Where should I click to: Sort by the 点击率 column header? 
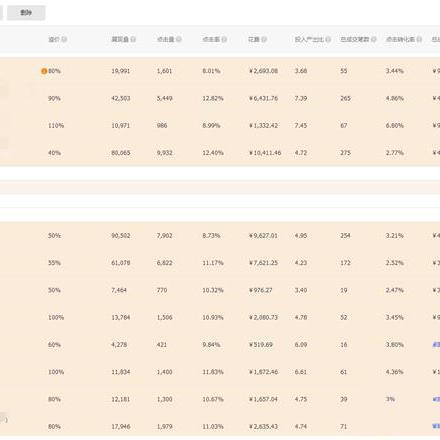211,39
